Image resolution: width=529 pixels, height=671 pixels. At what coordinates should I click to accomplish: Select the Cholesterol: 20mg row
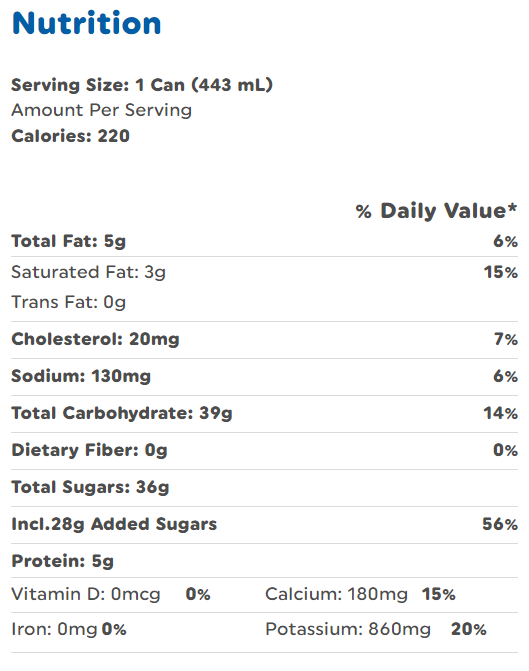point(264,340)
